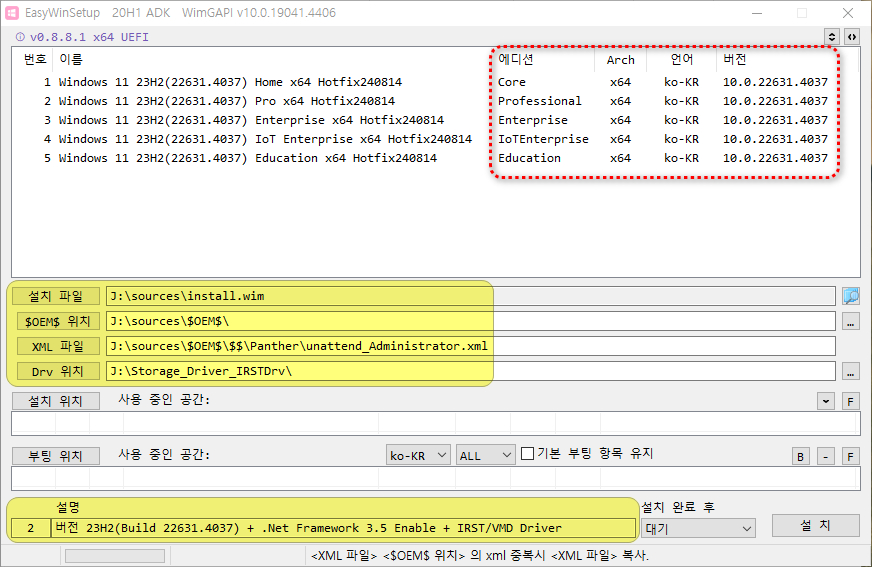Click the install.wim path input field
872x567 pixels.
tap(470, 296)
